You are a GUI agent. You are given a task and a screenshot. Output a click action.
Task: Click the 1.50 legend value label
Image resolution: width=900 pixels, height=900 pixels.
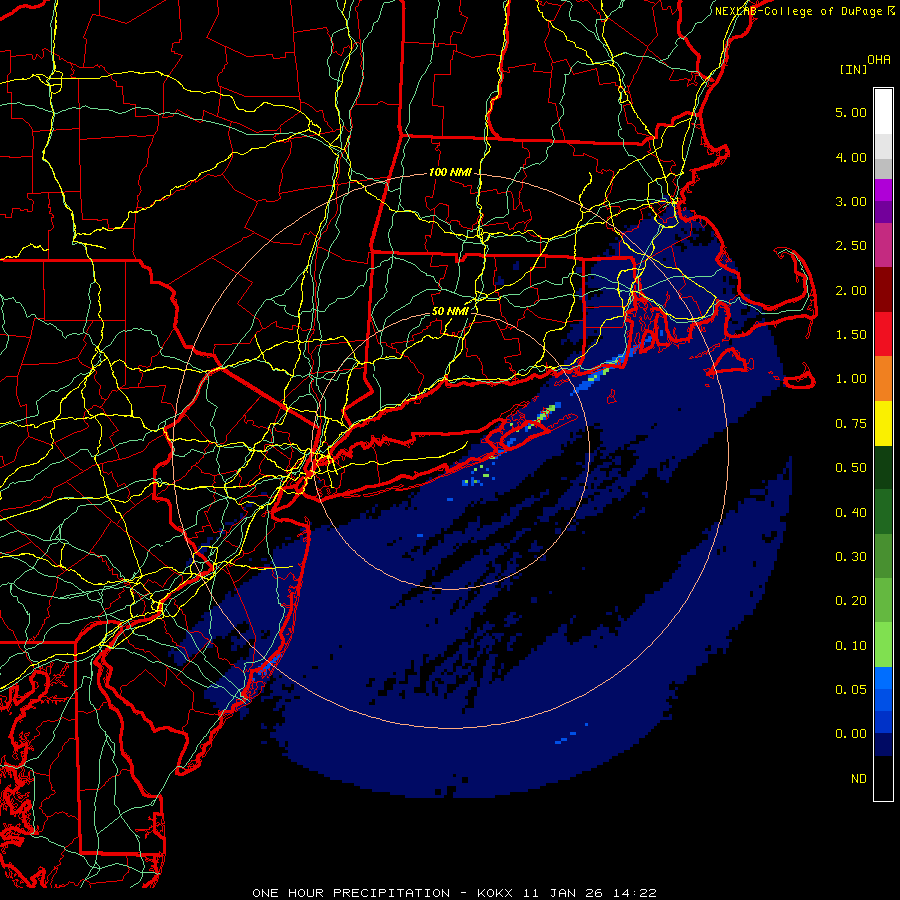point(851,335)
